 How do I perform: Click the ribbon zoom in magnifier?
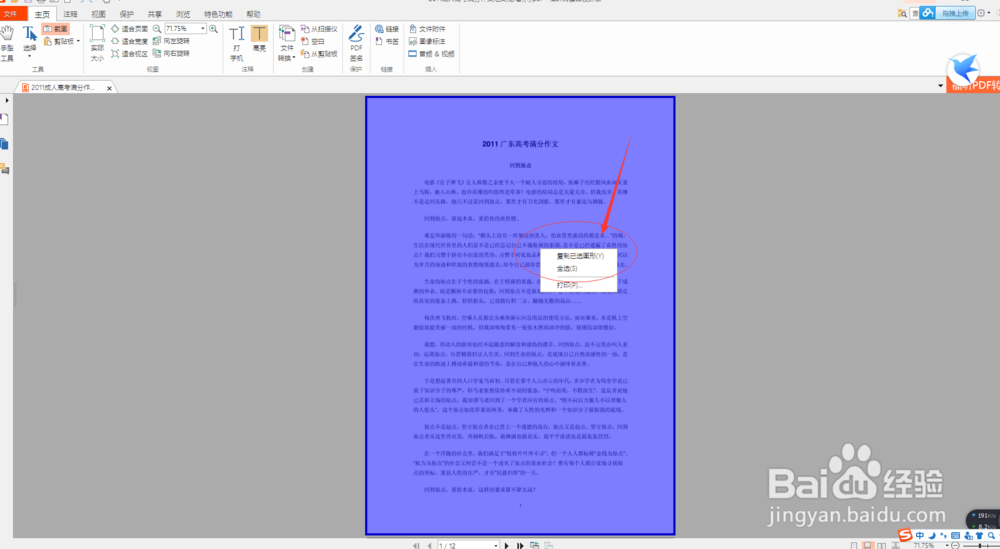click(x=213, y=29)
